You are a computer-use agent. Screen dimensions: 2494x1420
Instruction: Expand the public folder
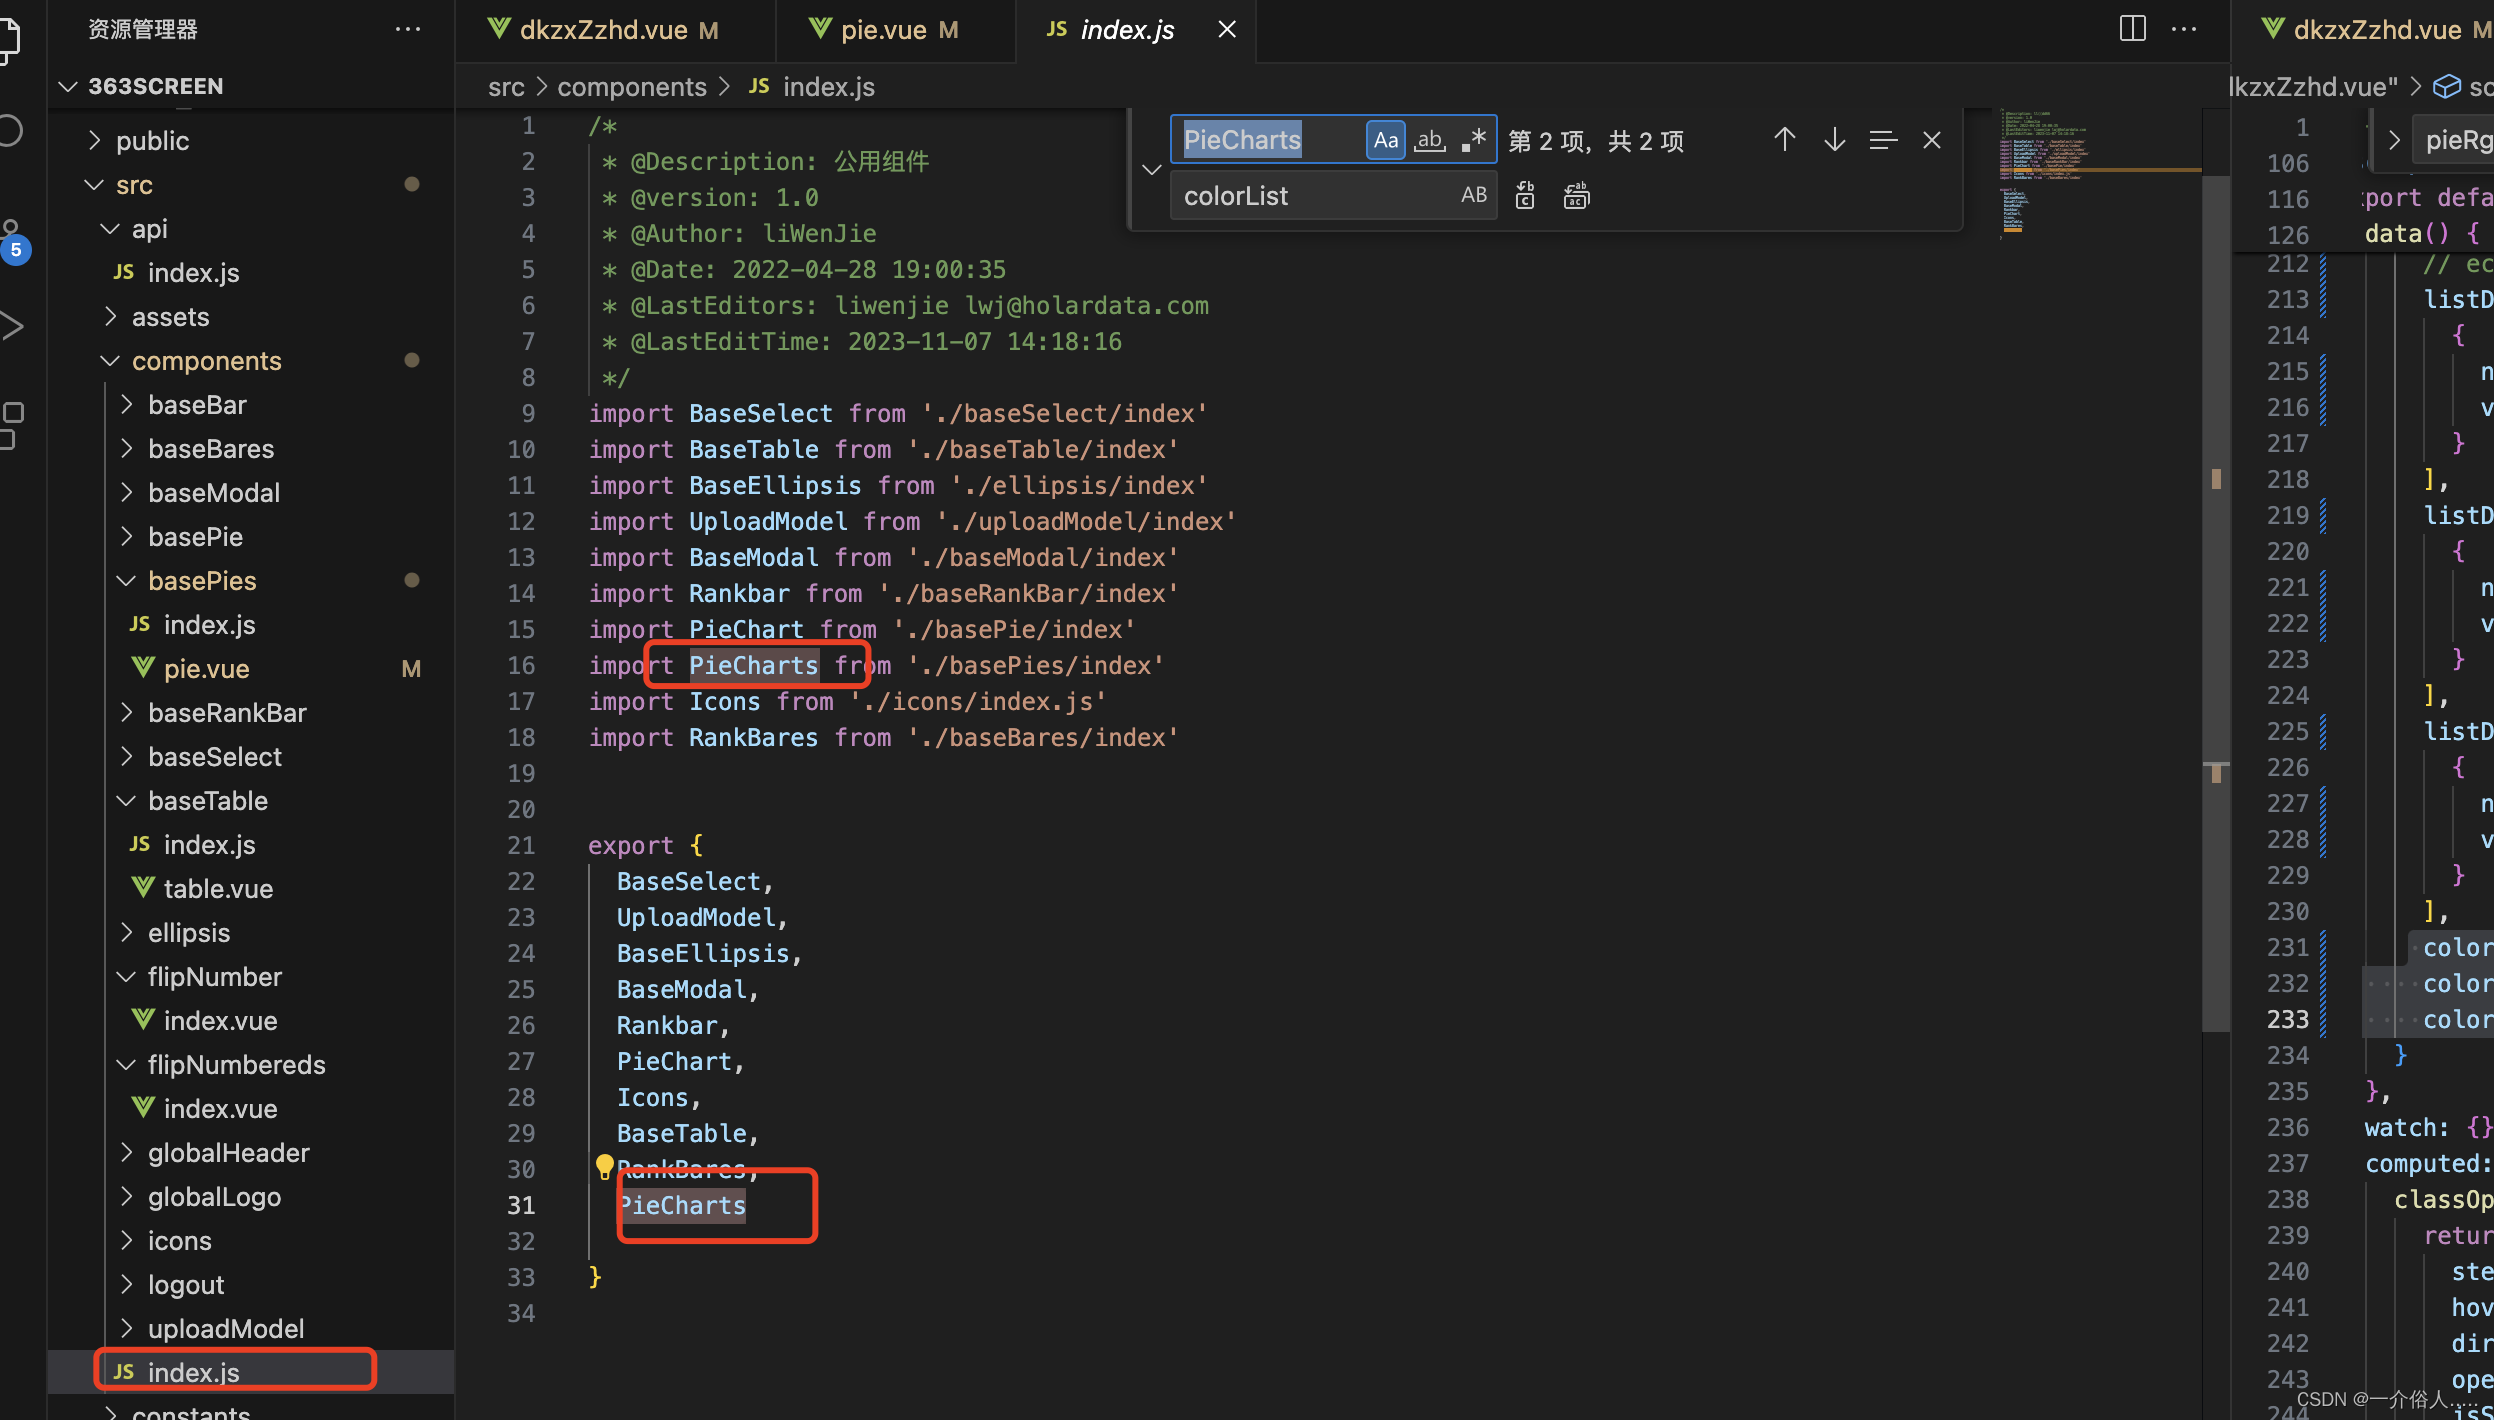coord(152,141)
